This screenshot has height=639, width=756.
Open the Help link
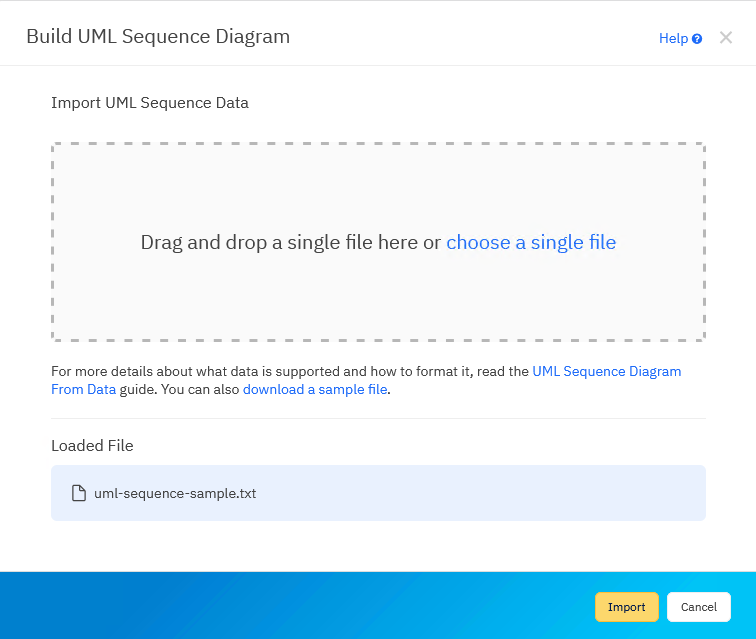pos(673,39)
